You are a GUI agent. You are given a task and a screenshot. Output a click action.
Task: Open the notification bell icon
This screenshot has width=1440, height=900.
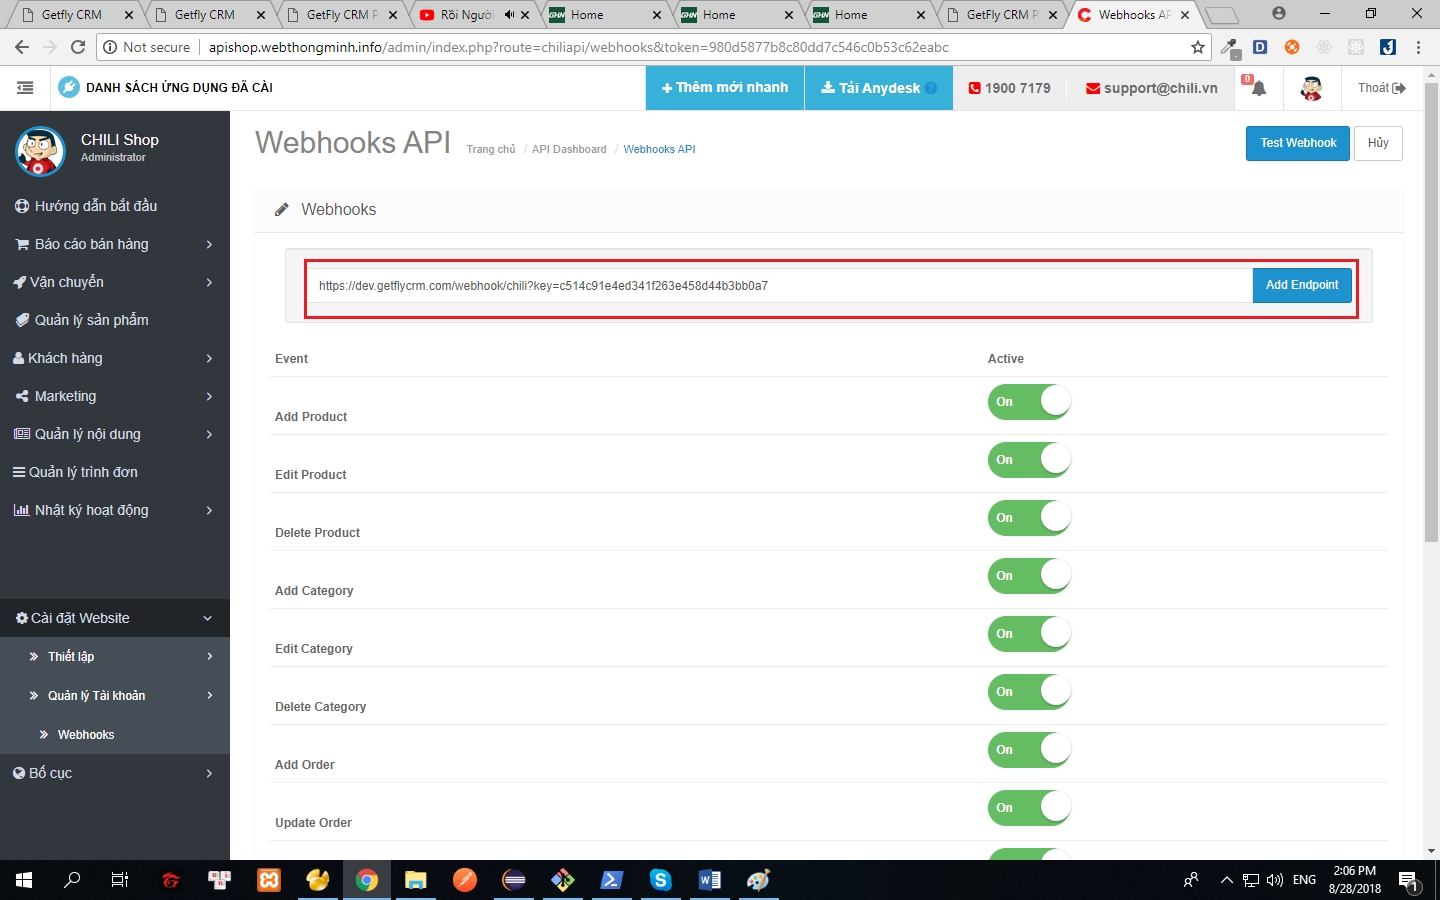pyautogui.click(x=1257, y=88)
